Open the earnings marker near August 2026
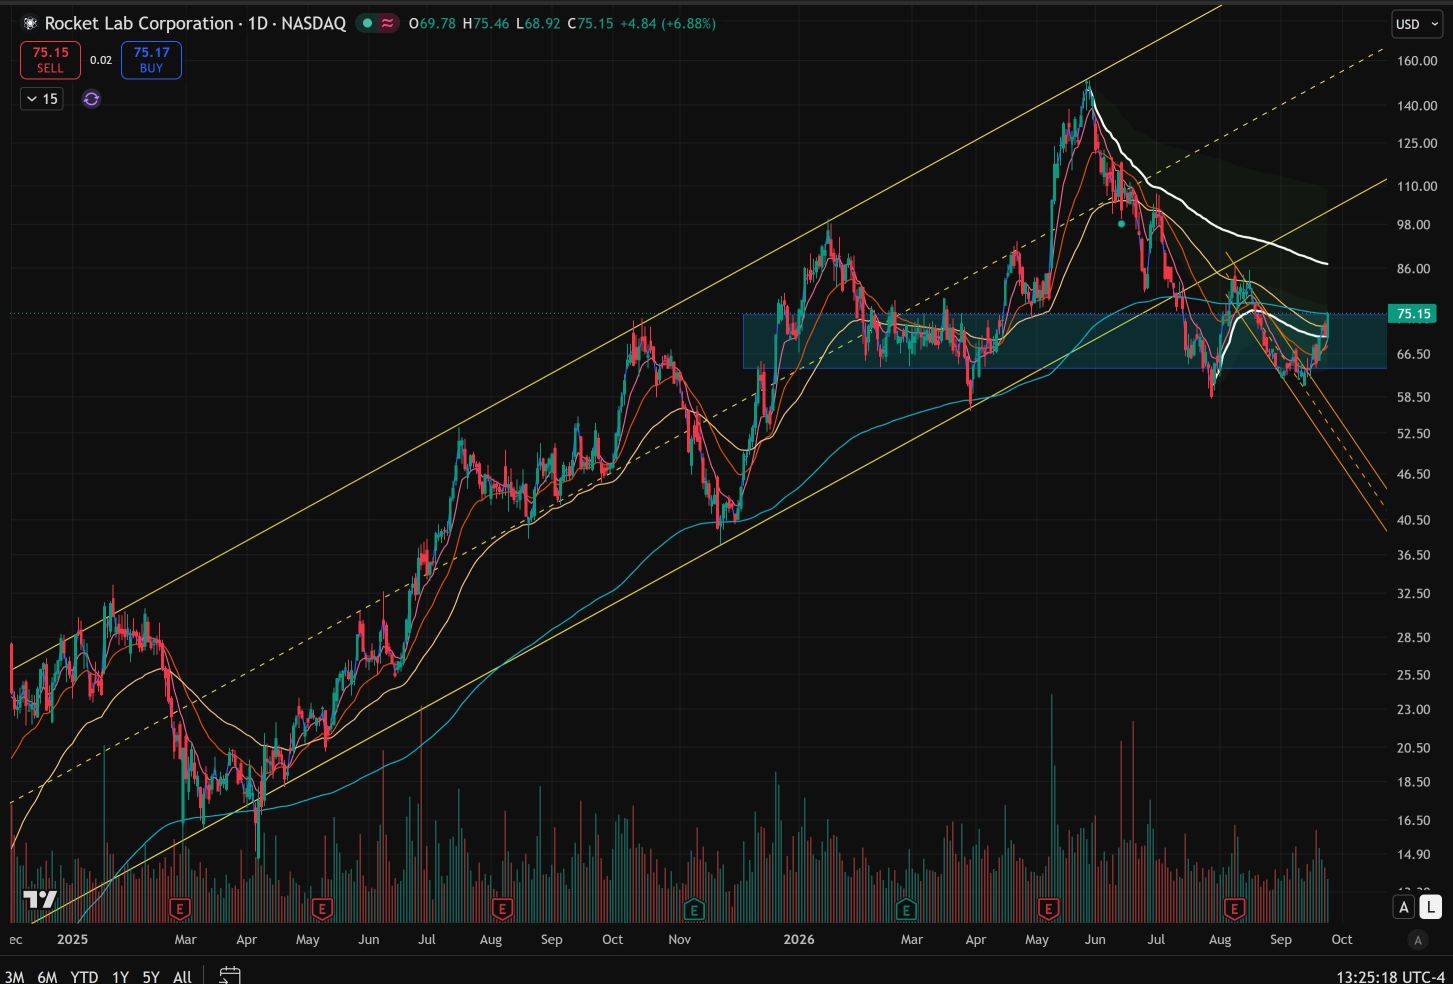This screenshot has width=1453, height=984. pyautogui.click(x=1234, y=909)
